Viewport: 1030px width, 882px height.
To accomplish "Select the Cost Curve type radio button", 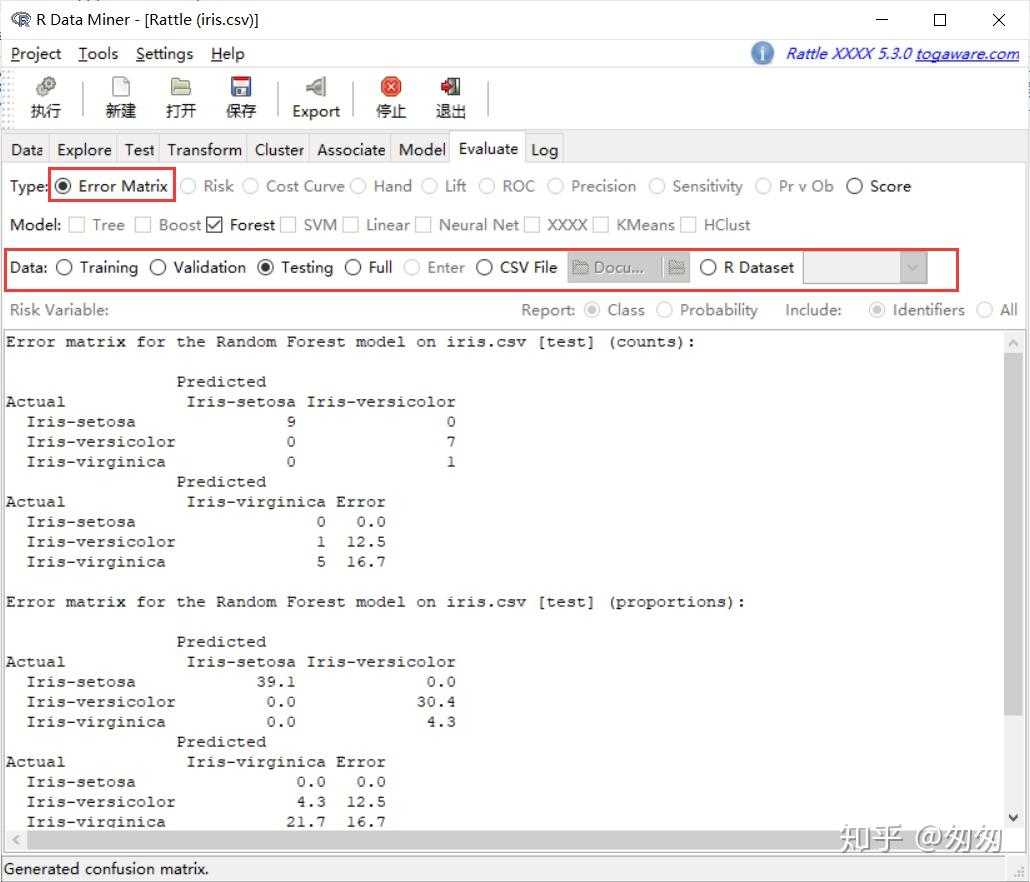I will [x=250, y=187].
